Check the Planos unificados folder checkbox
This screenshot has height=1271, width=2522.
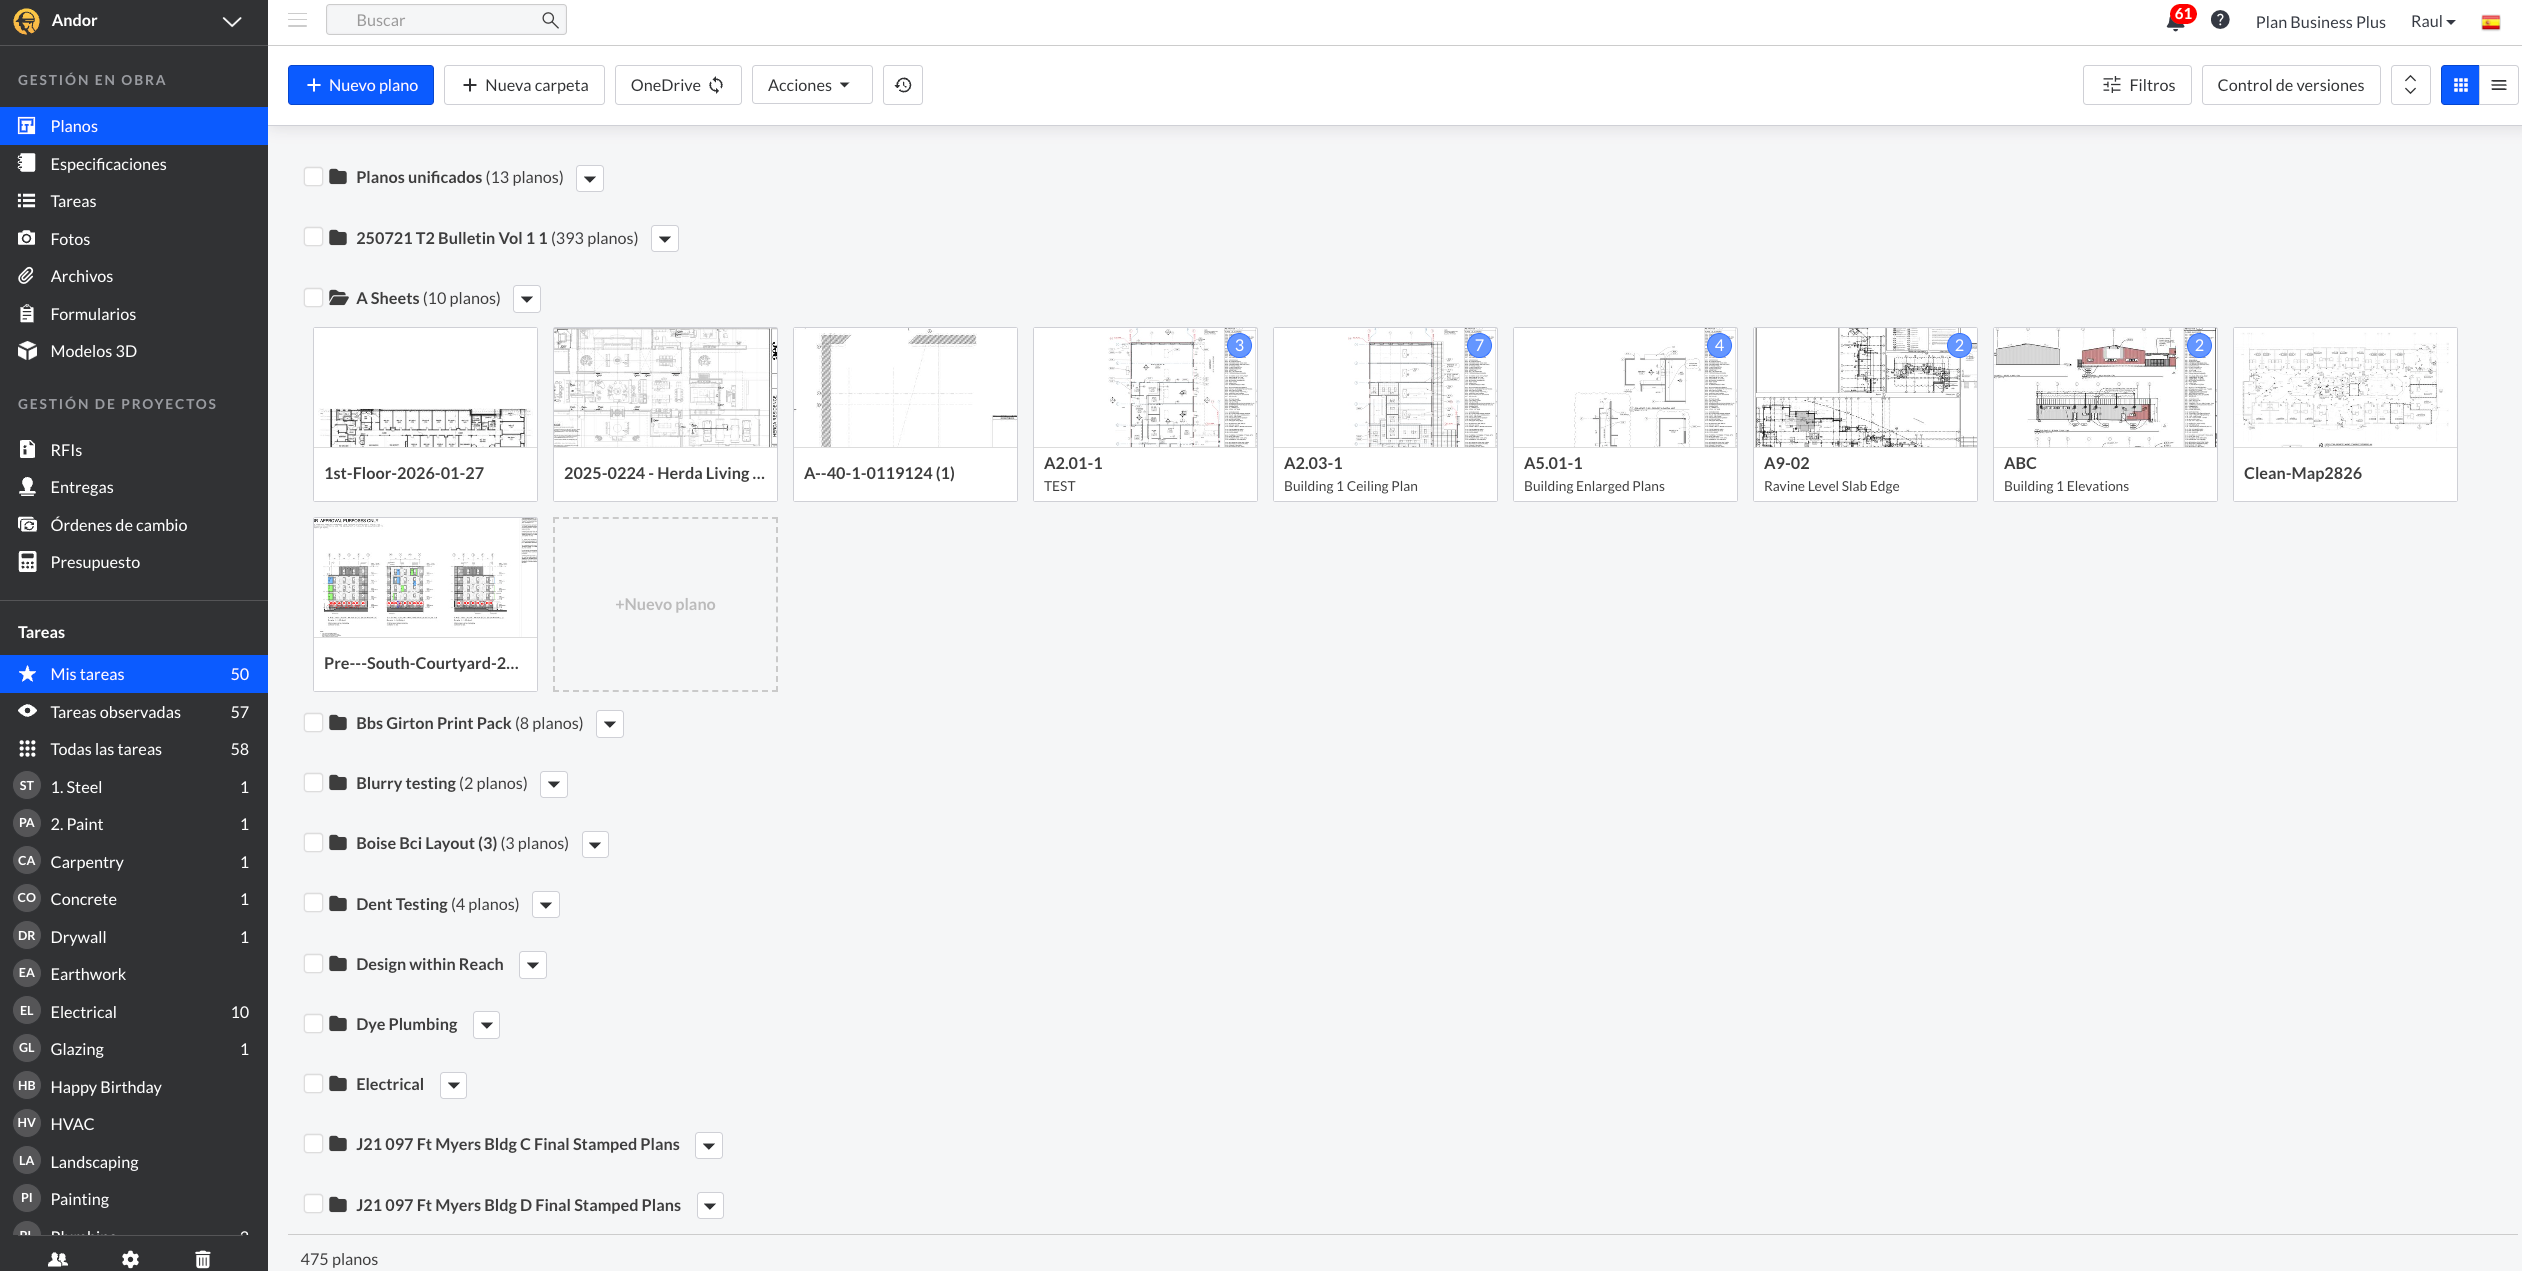point(313,177)
